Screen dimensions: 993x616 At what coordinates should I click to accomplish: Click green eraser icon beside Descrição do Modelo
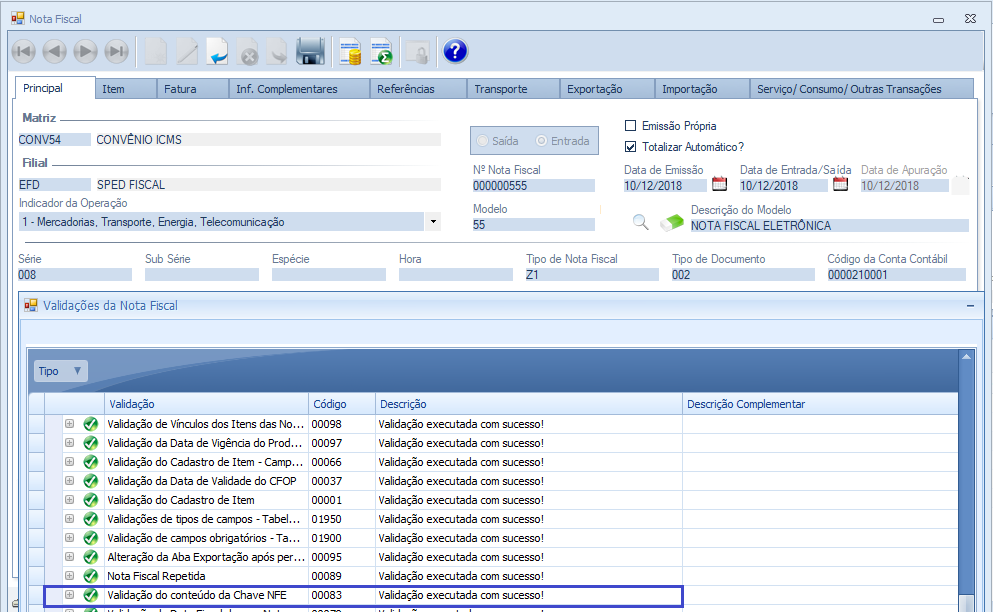[671, 222]
